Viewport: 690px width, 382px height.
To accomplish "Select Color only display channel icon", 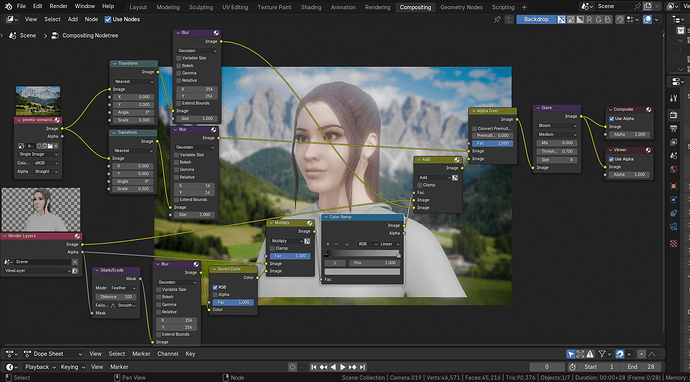I will point(571,19).
